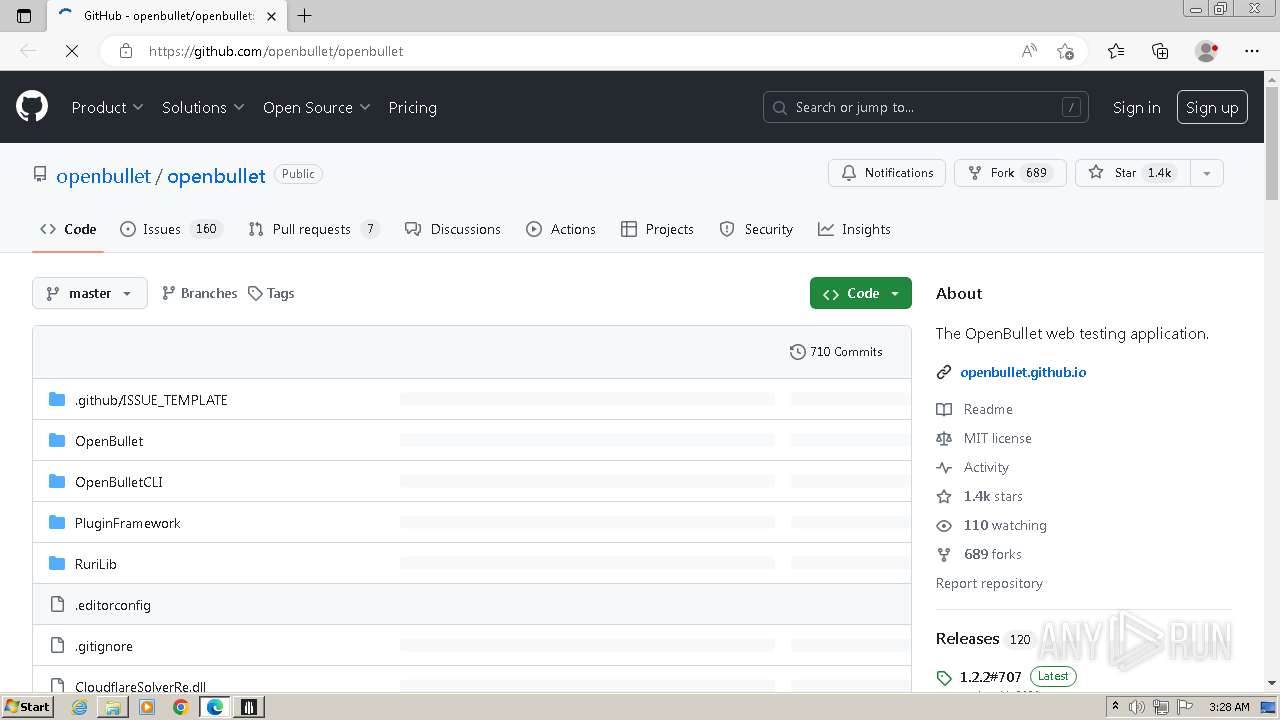
Task: Open the star lists dropdown arrow
Action: (1207, 173)
